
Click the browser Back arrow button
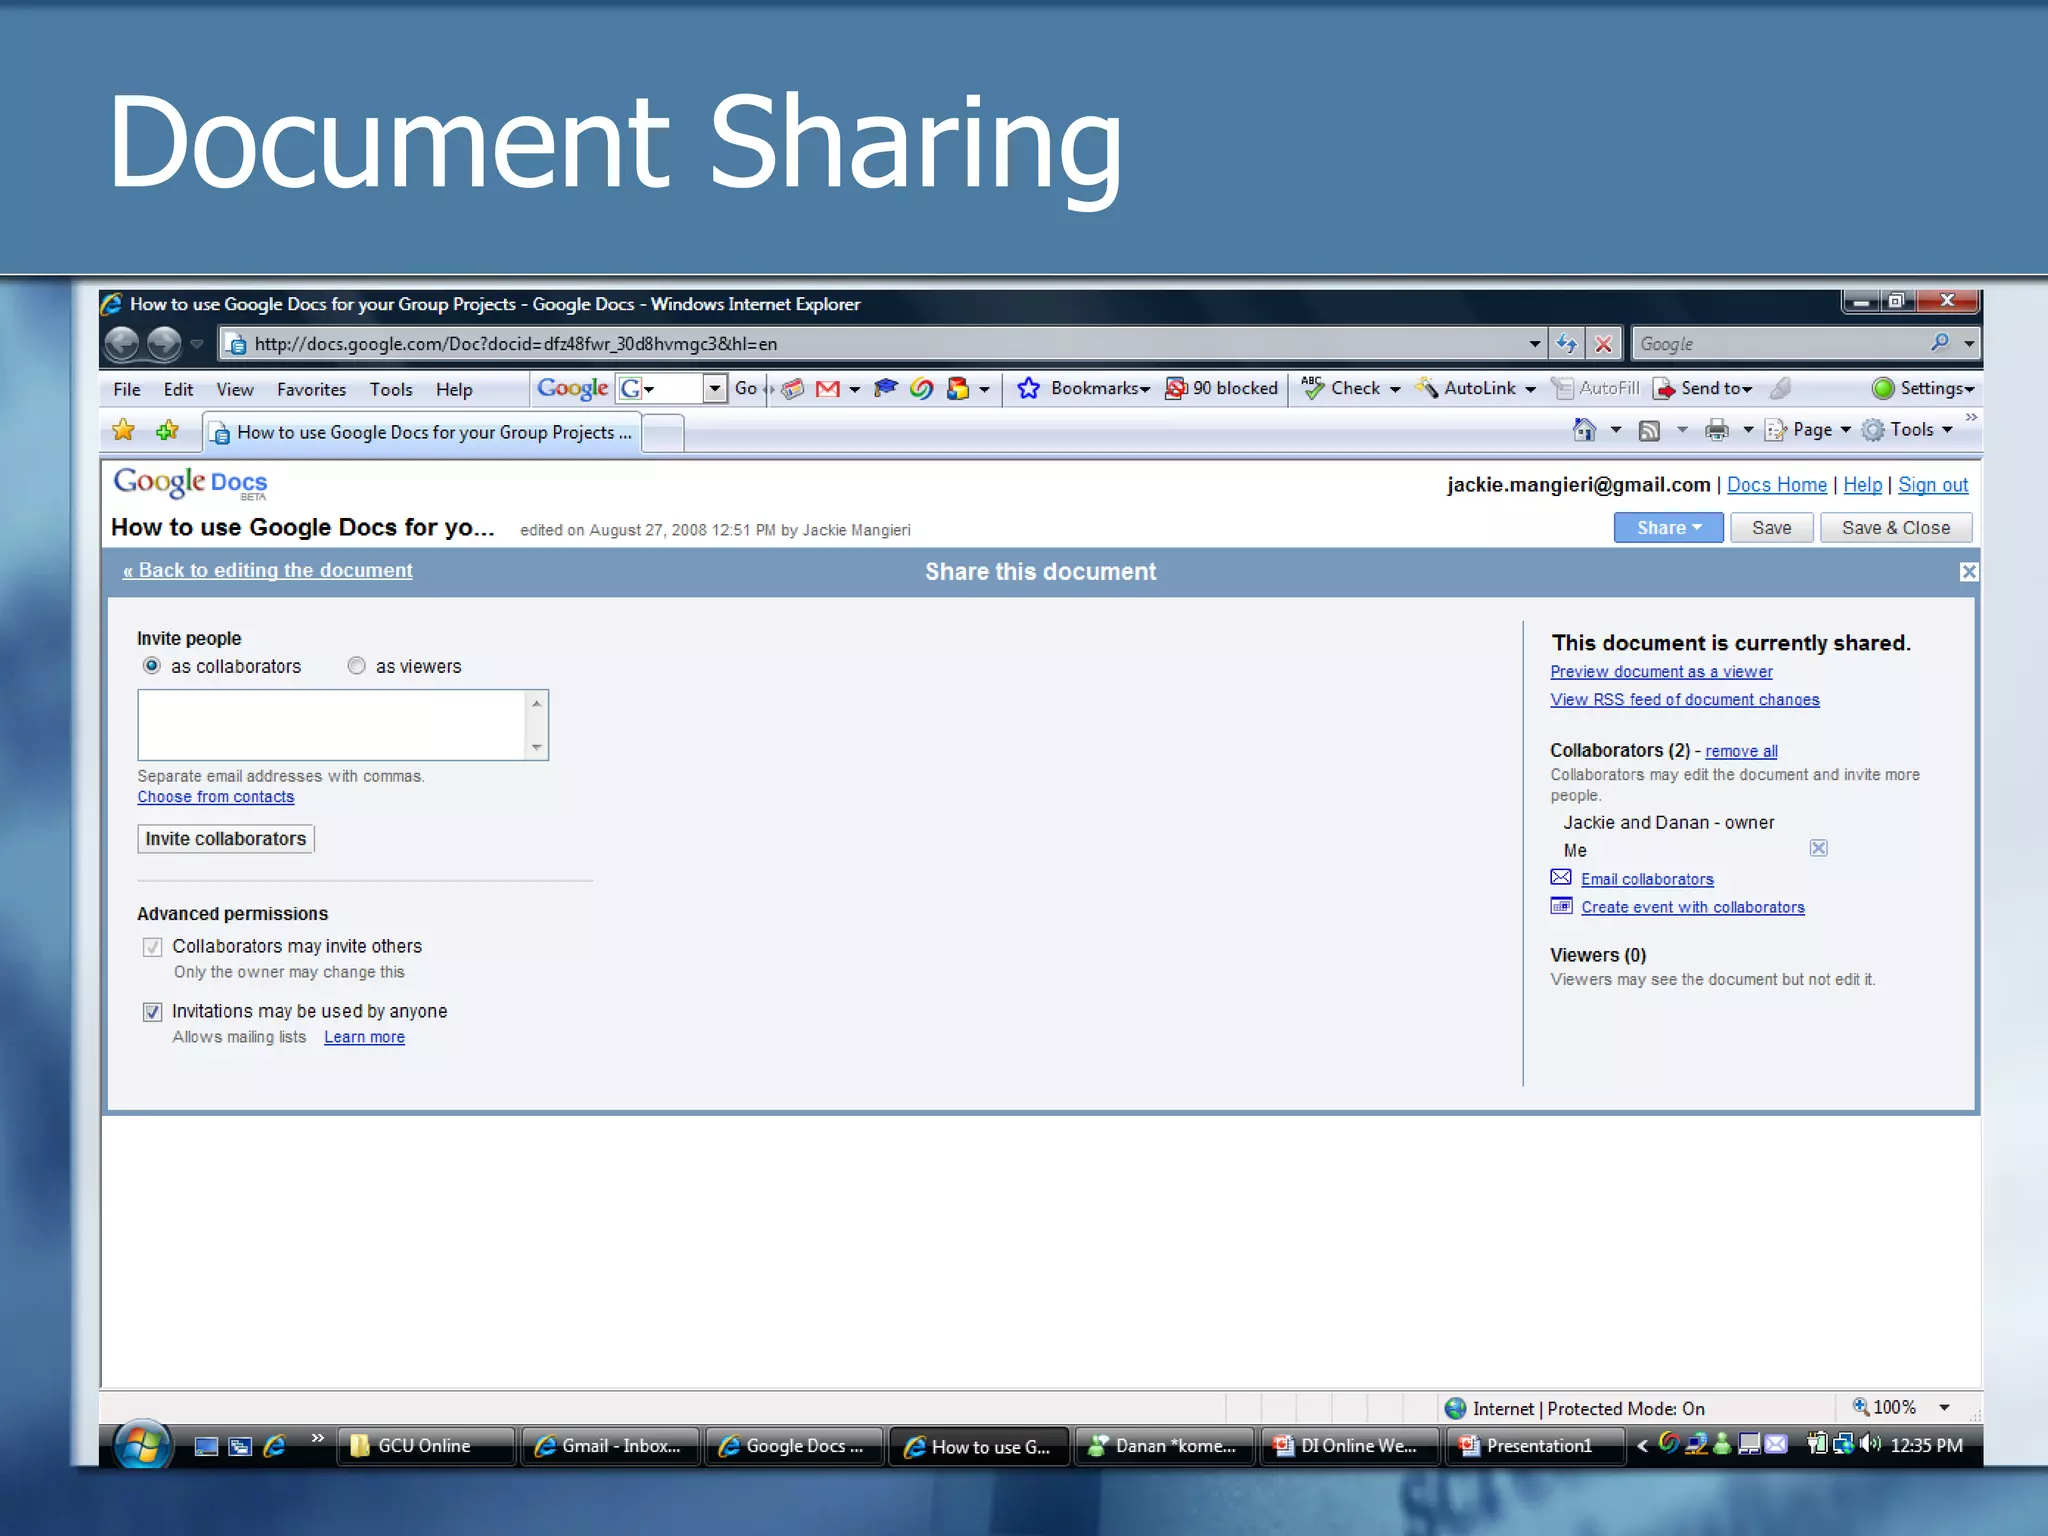[122, 344]
